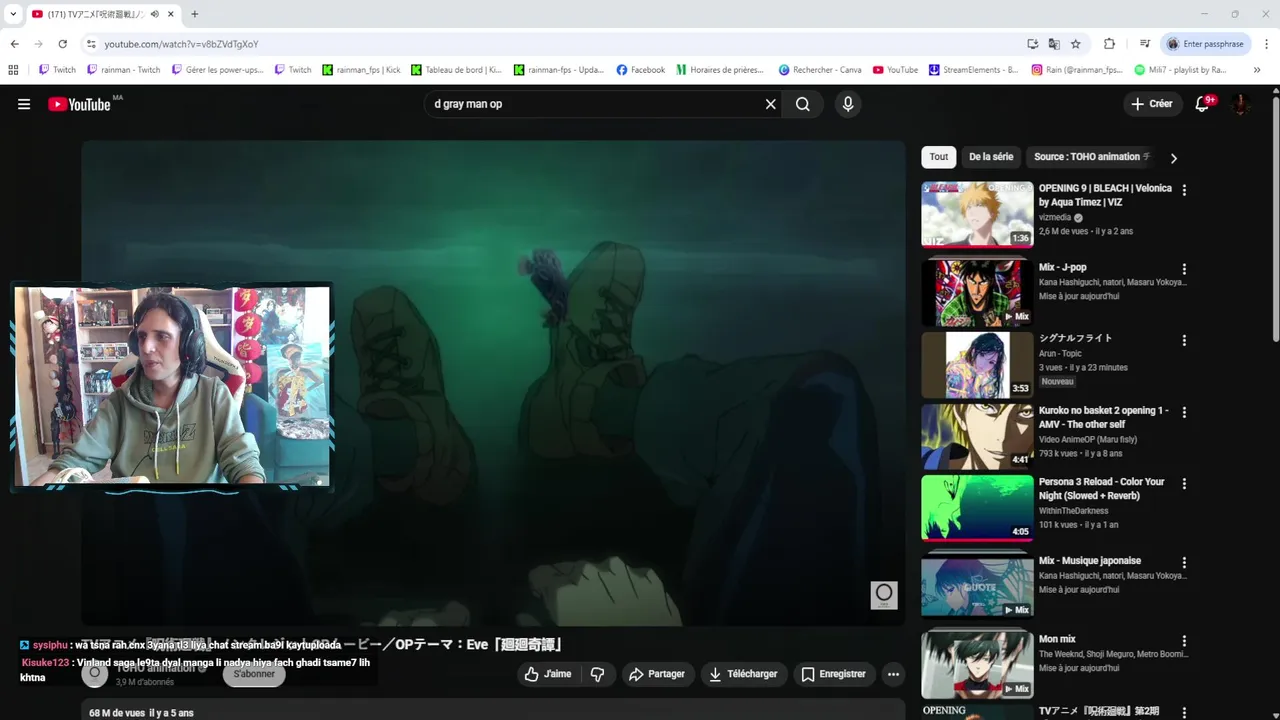Click the install app icon in address bar
Image resolution: width=1280 pixels, height=720 pixels.
[1032, 44]
